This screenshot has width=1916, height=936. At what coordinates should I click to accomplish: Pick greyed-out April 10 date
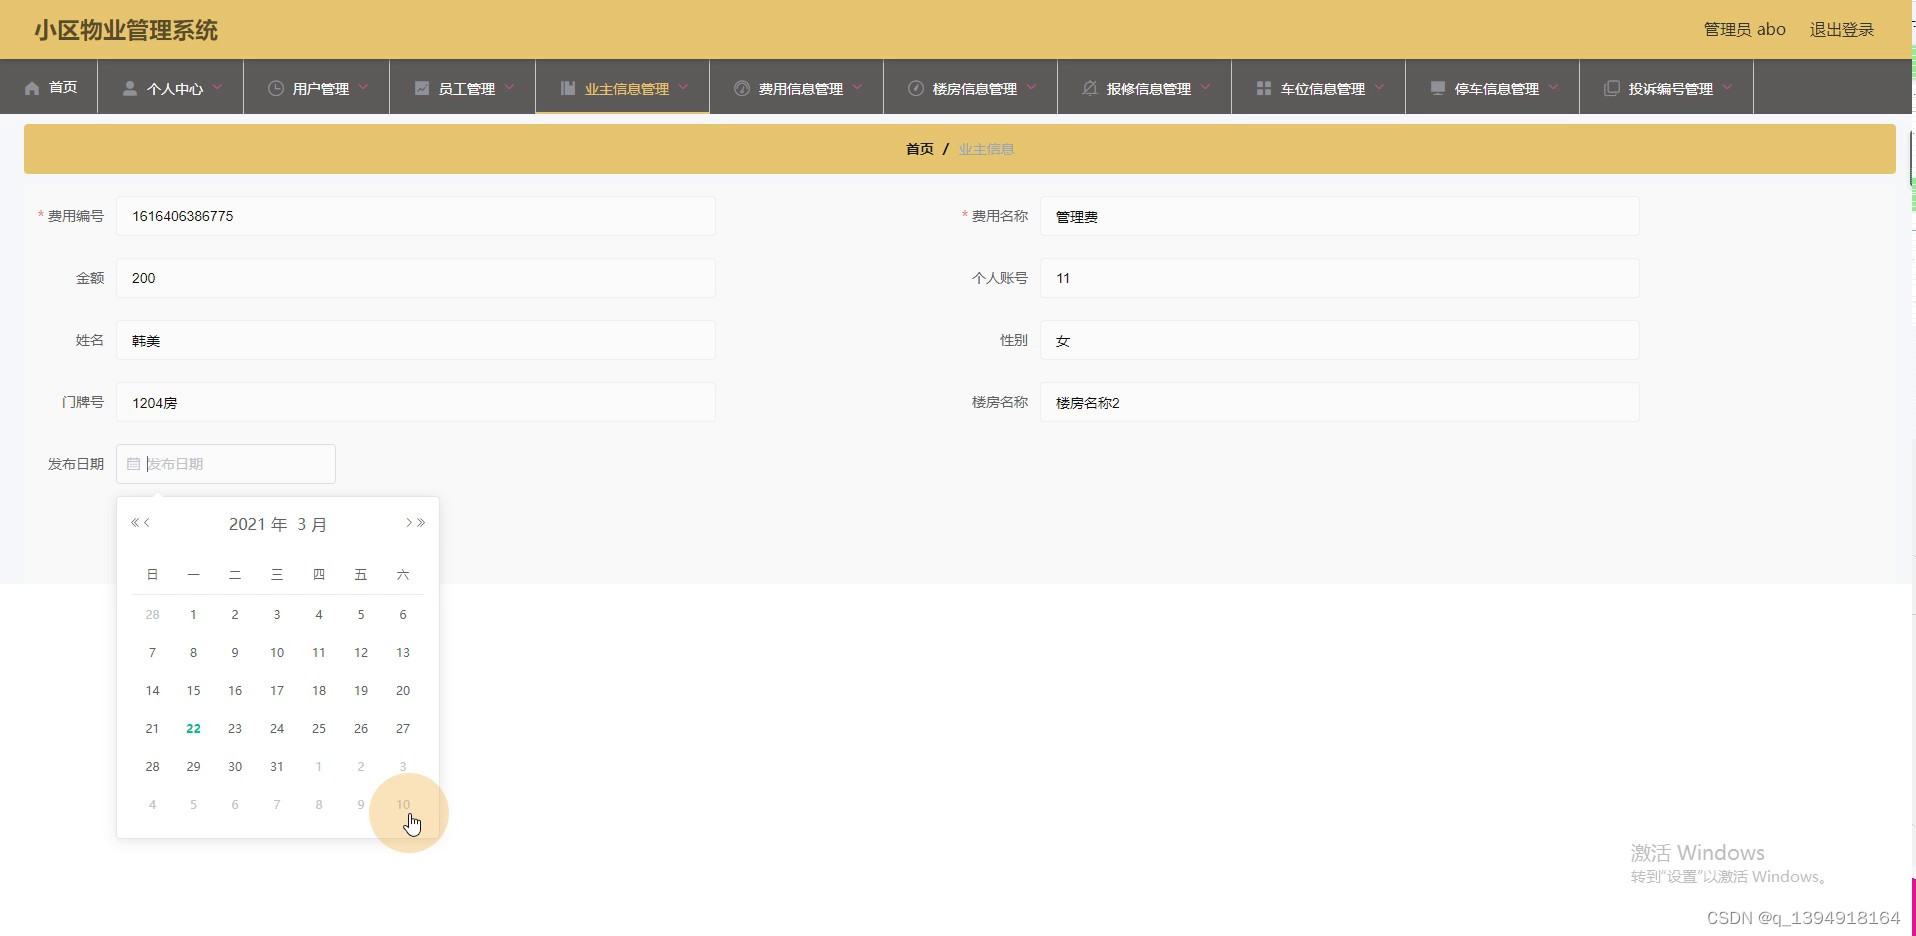pos(403,805)
